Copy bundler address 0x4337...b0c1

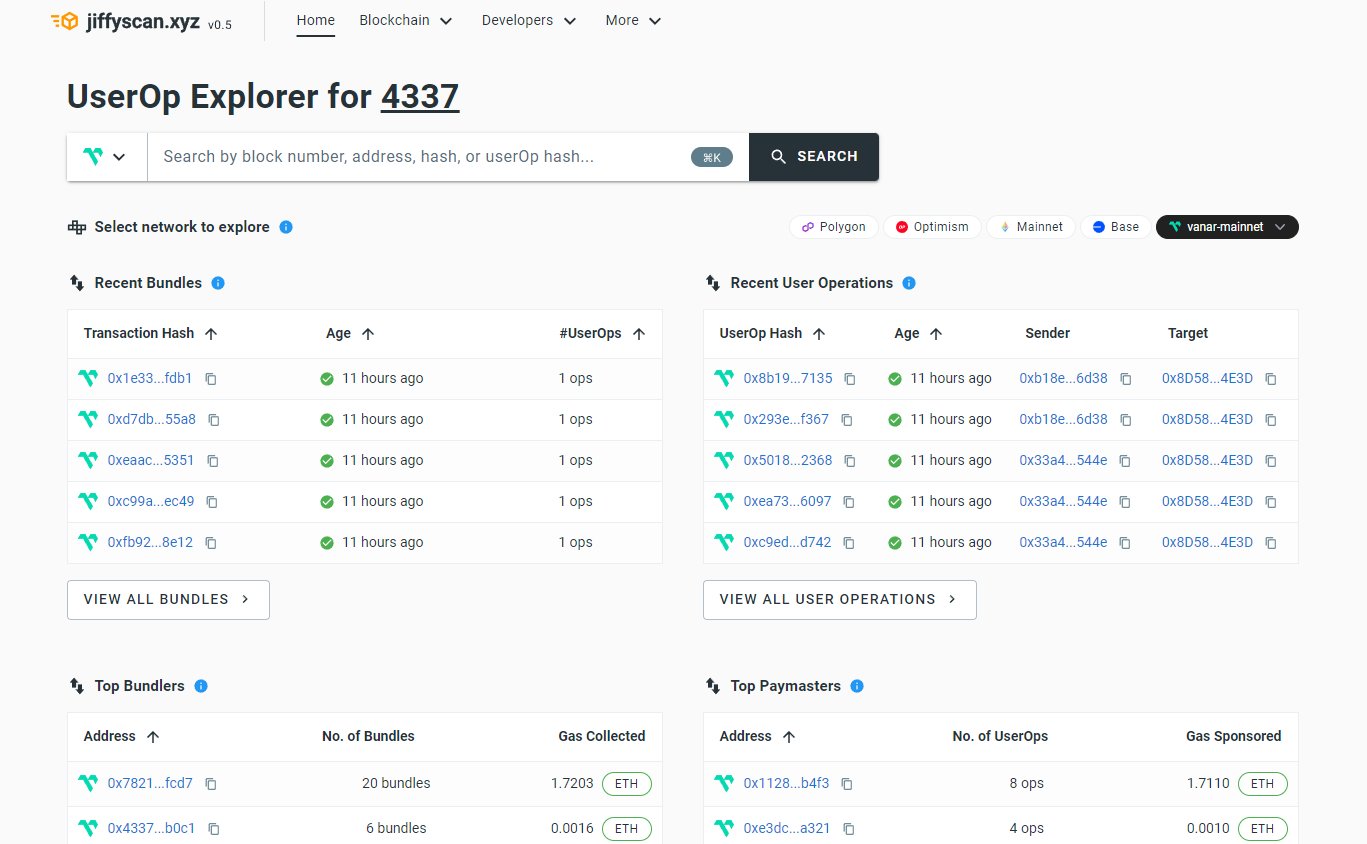click(x=214, y=829)
